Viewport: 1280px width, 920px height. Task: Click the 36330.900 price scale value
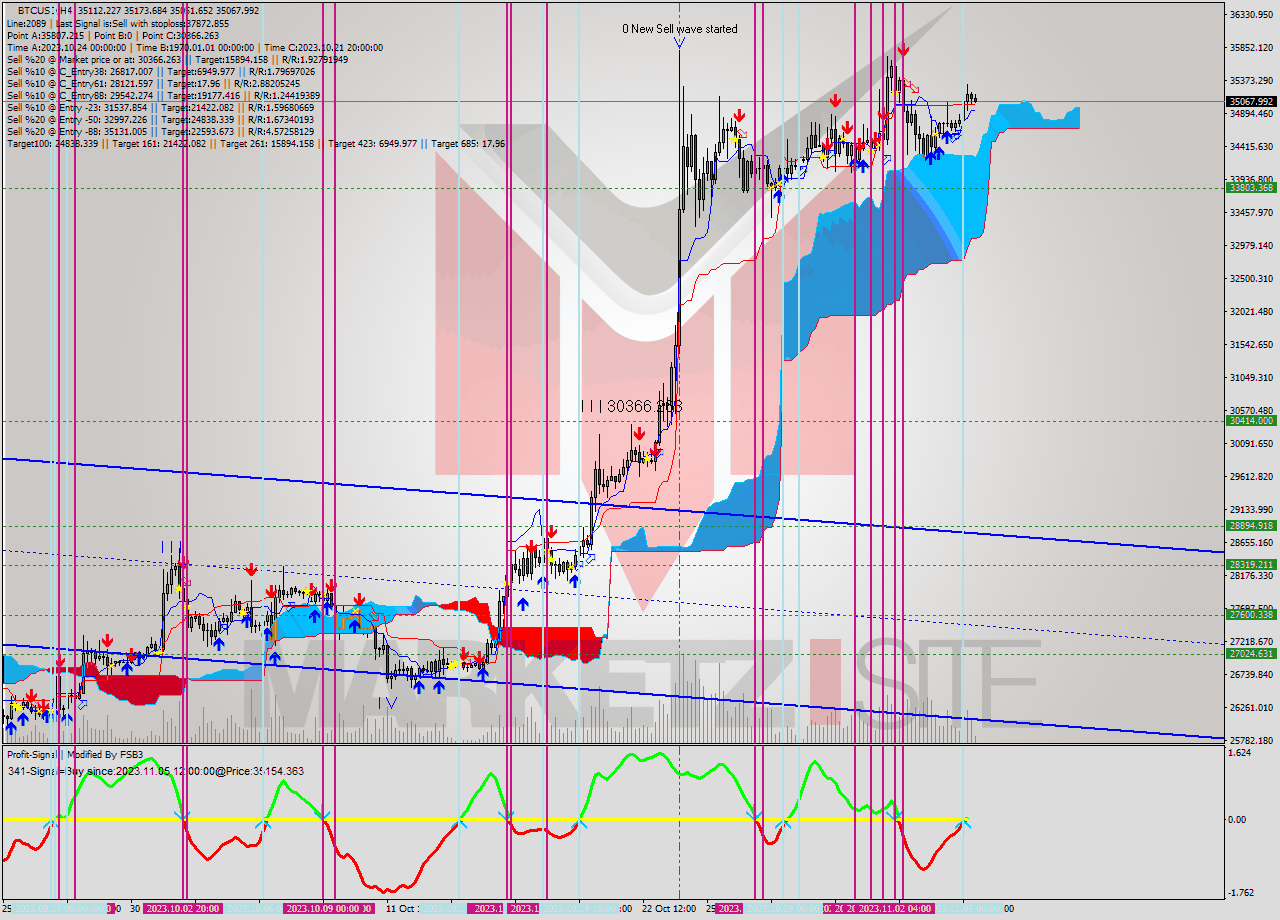pos(1251,14)
